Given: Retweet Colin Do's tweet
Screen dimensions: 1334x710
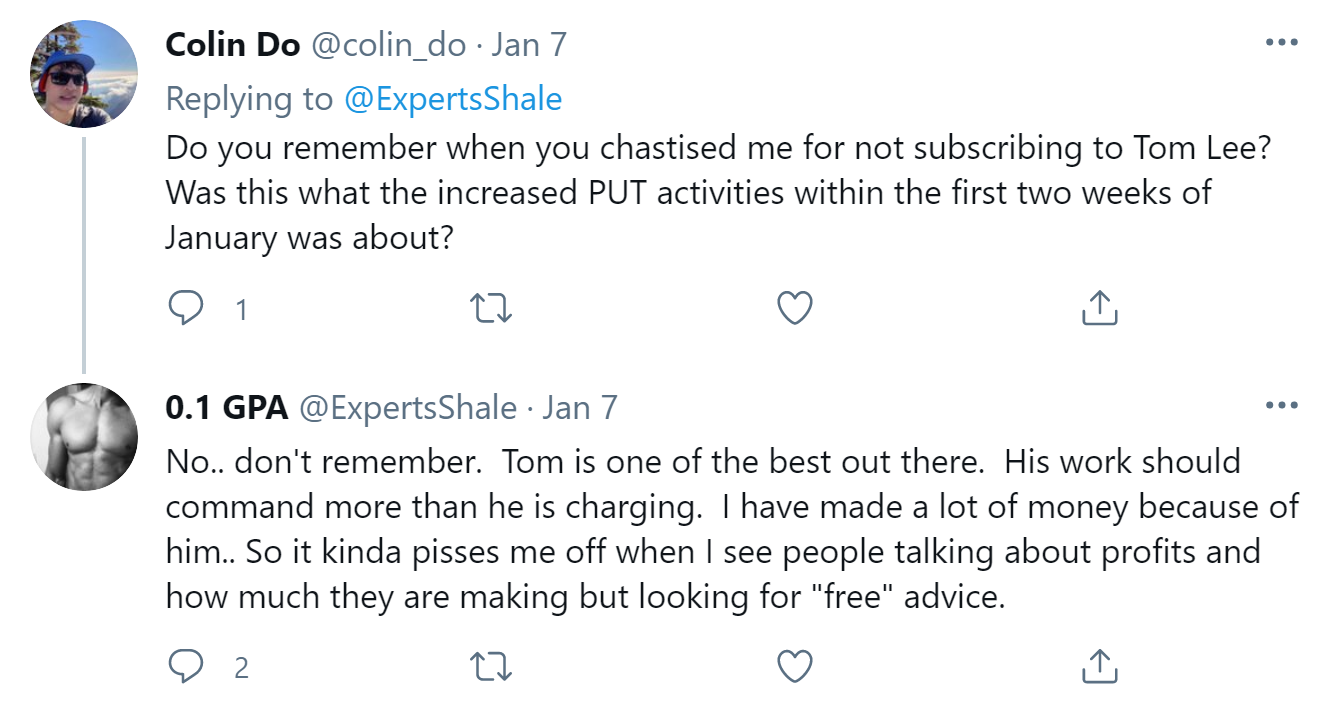Looking at the screenshot, I should [490, 309].
